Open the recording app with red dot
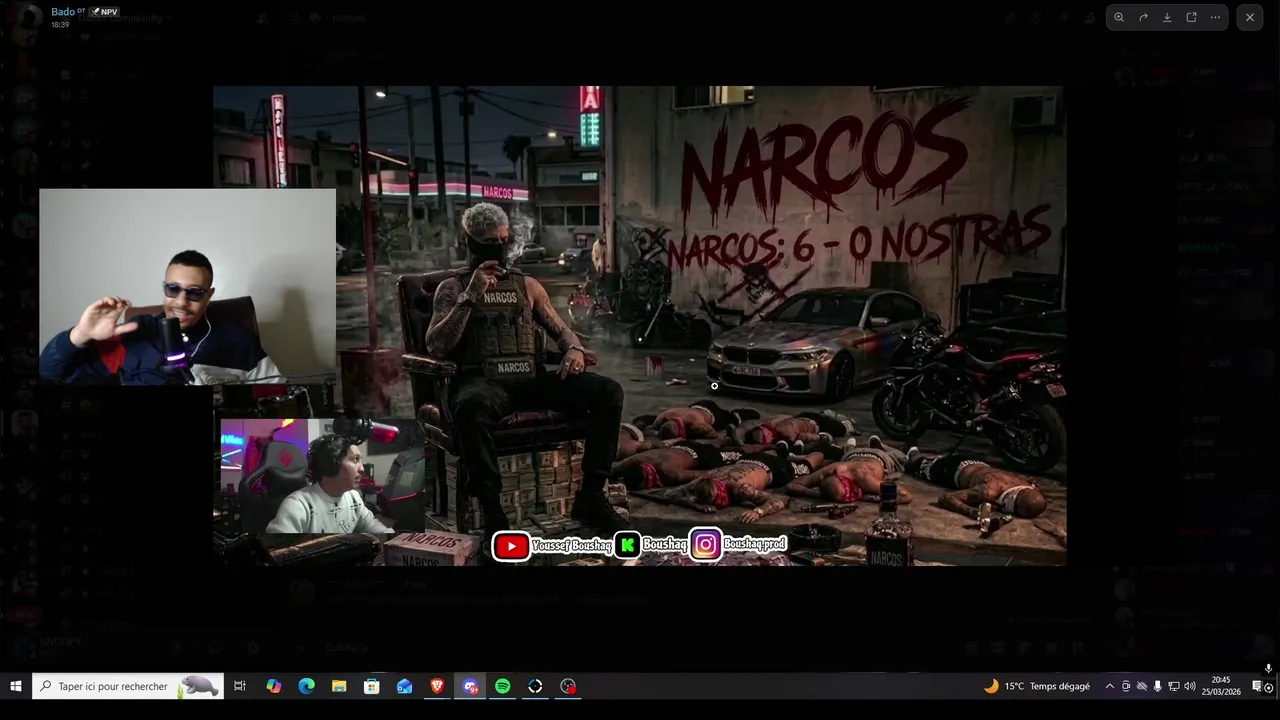This screenshot has height=720, width=1280. [x=568, y=686]
